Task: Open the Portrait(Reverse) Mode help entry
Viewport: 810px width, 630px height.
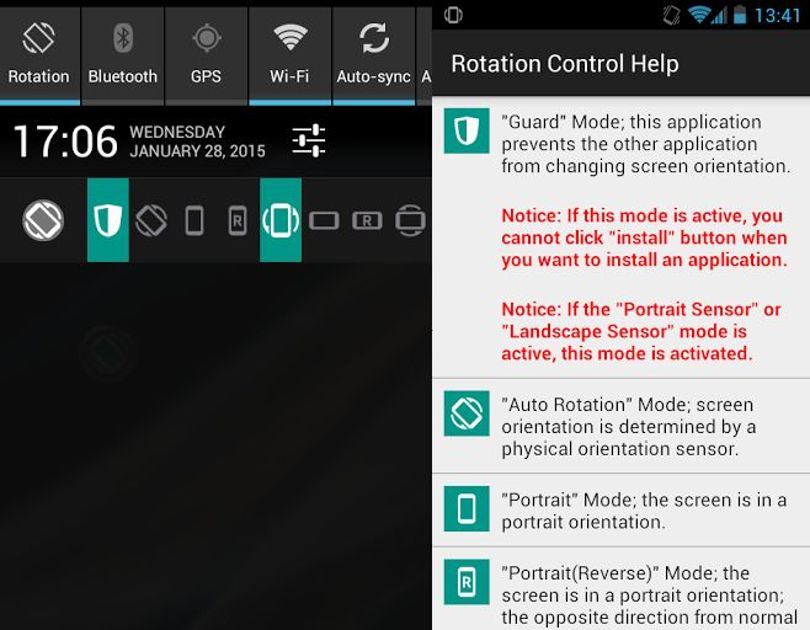Action: tap(621, 589)
